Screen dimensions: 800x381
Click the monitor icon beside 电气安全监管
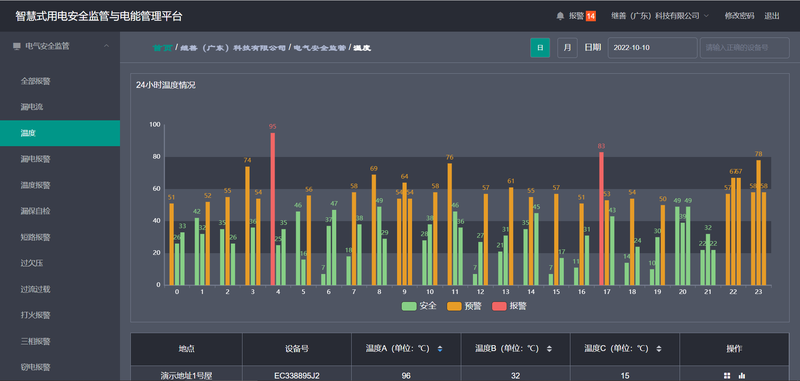[x=17, y=46]
